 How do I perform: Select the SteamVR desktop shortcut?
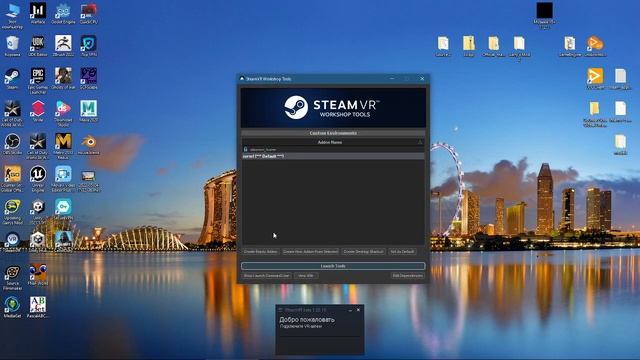point(12,242)
